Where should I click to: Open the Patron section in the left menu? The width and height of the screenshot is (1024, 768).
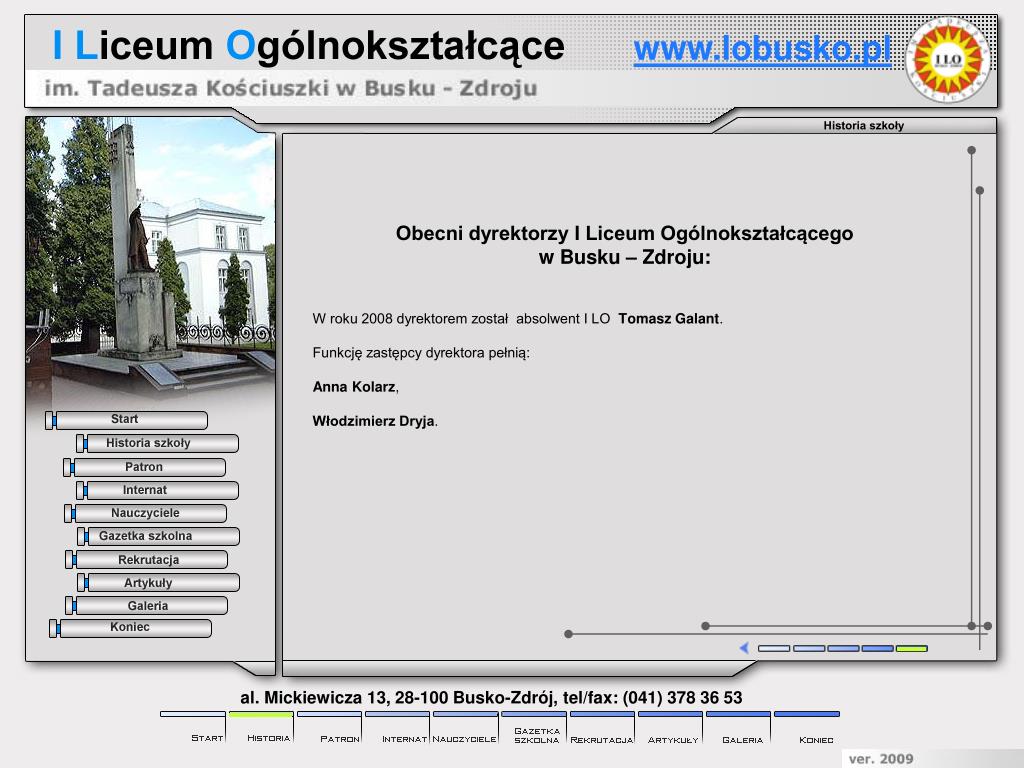click(x=144, y=467)
